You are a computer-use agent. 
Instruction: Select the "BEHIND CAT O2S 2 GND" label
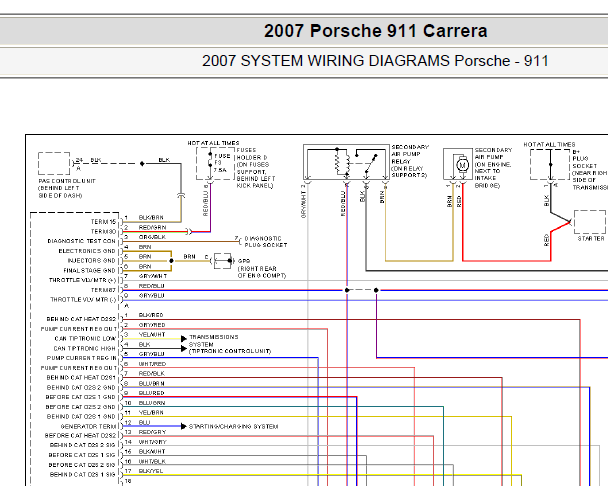tap(81, 387)
